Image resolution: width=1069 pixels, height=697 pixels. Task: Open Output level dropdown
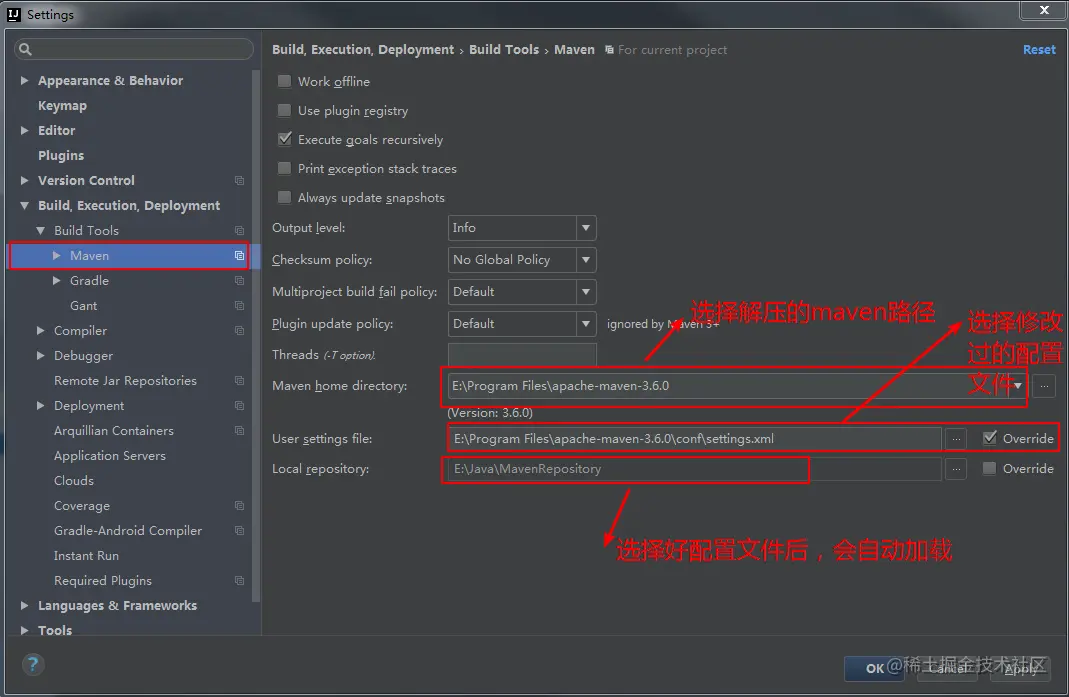[586, 228]
